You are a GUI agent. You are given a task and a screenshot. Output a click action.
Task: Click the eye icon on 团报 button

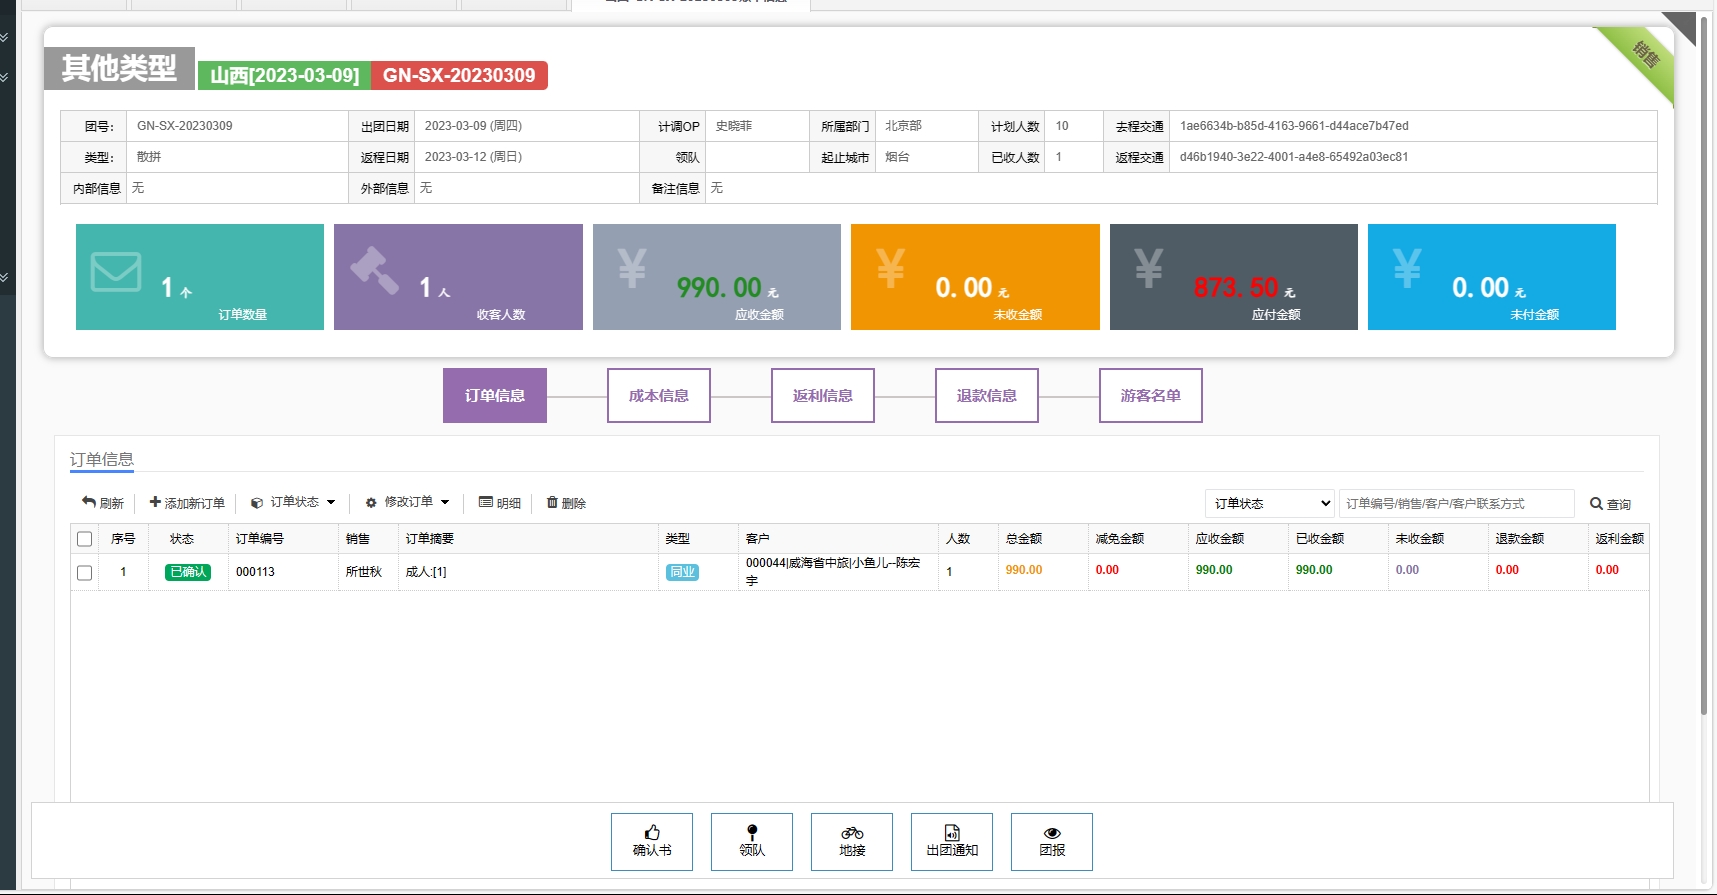click(x=1052, y=832)
